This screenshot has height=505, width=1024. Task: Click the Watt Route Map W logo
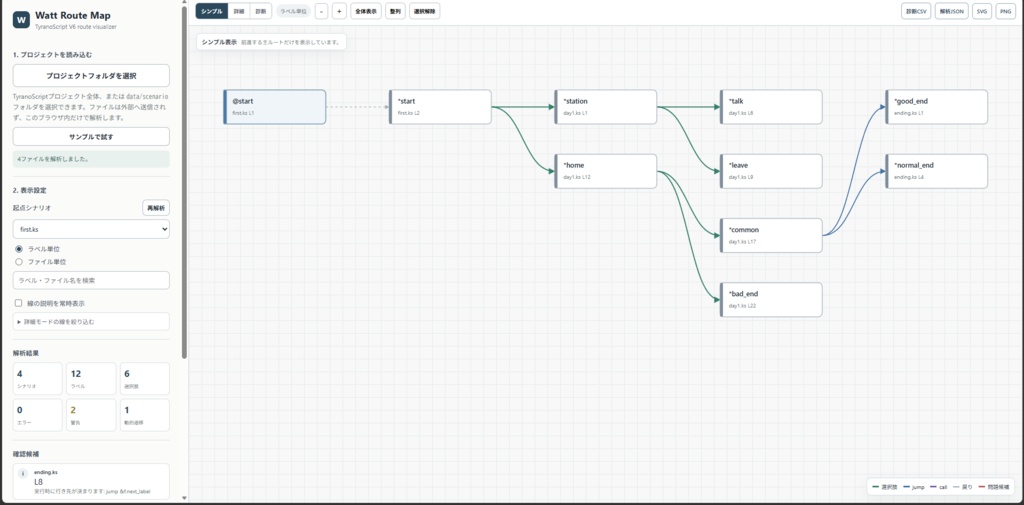[22, 20]
